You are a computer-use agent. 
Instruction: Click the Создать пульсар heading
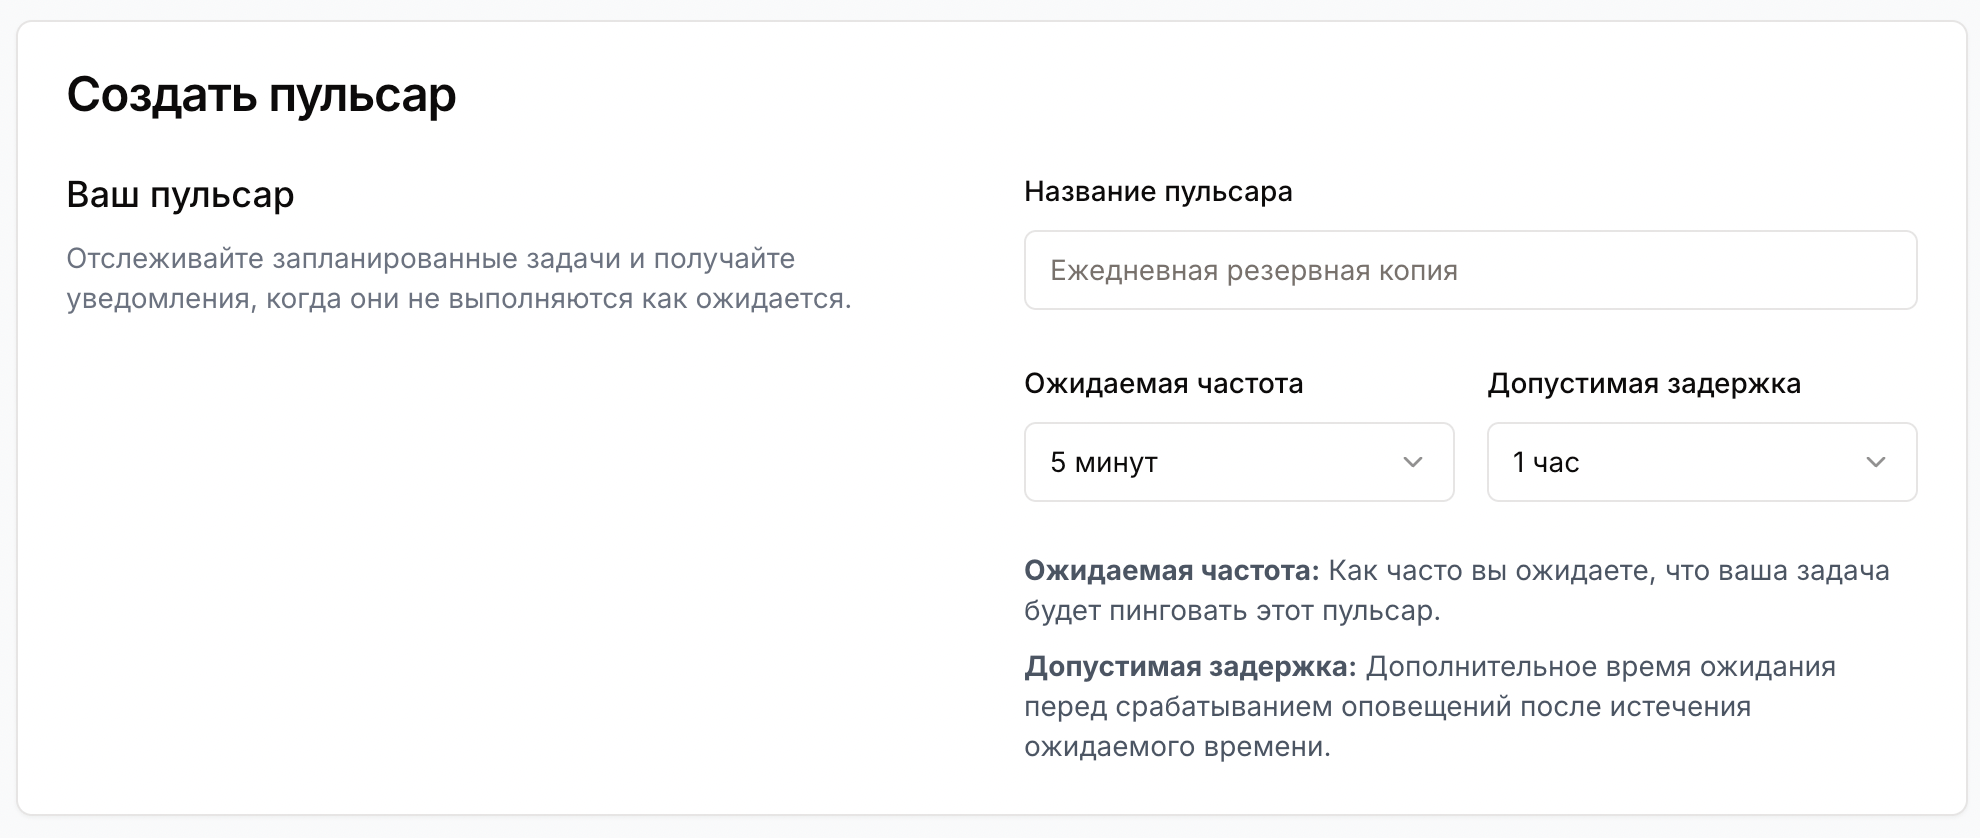pos(261,95)
